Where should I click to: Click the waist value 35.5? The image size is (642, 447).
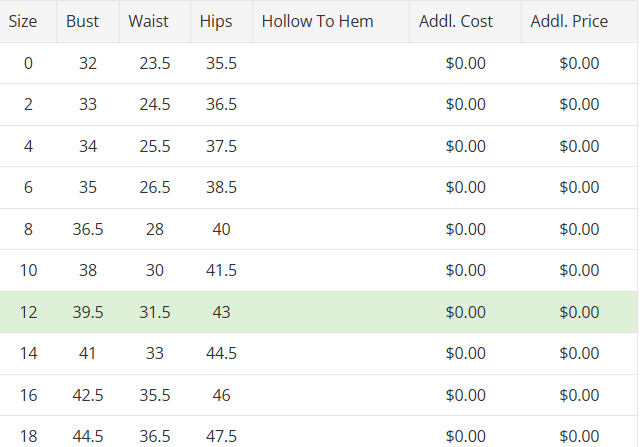[x=155, y=395]
